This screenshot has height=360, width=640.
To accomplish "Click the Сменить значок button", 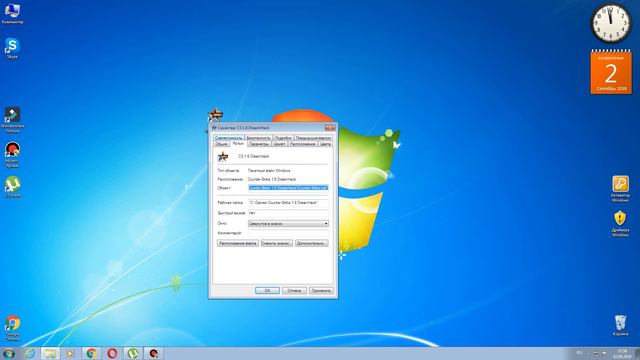I will (x=277, y=243).
